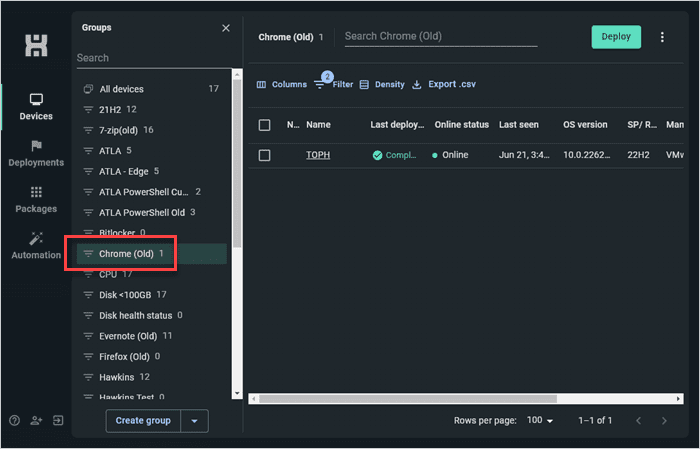Close the Groups panel

click(x=226, y=28)
